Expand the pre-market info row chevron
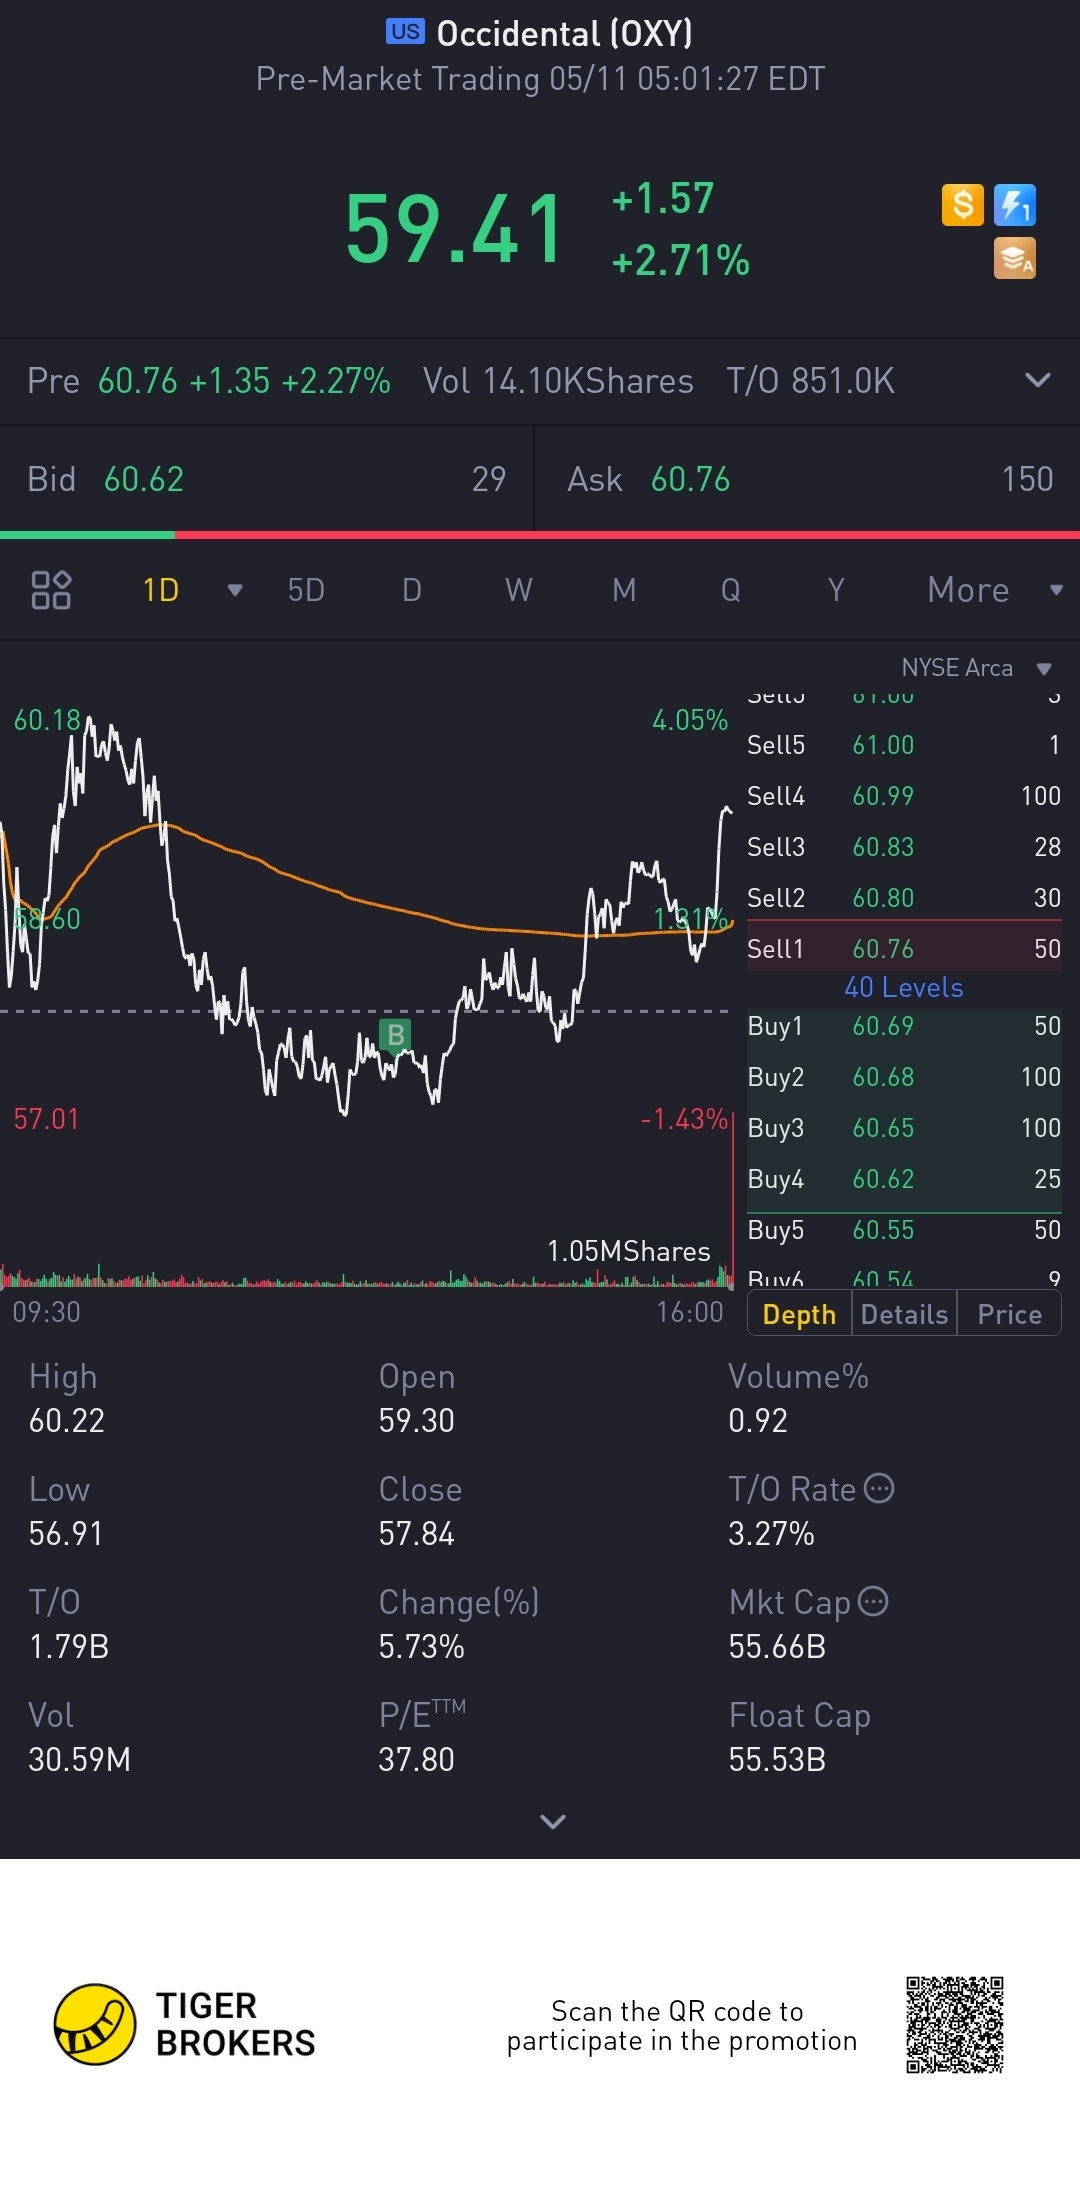Image resolution: width=1080 pixels, height=2191 pixels. [x=1038, y=380]
